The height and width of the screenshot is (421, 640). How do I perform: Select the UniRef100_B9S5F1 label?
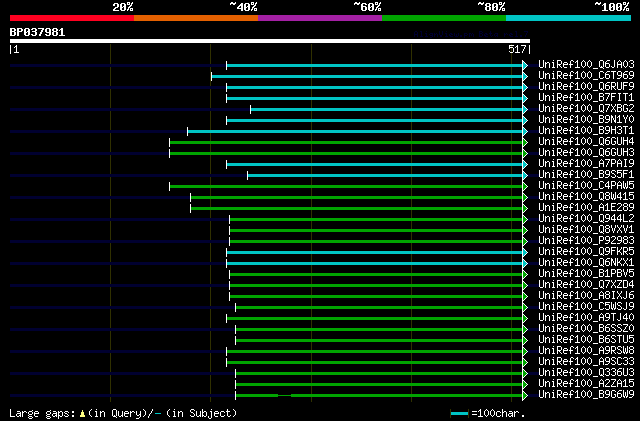[586, 175]
